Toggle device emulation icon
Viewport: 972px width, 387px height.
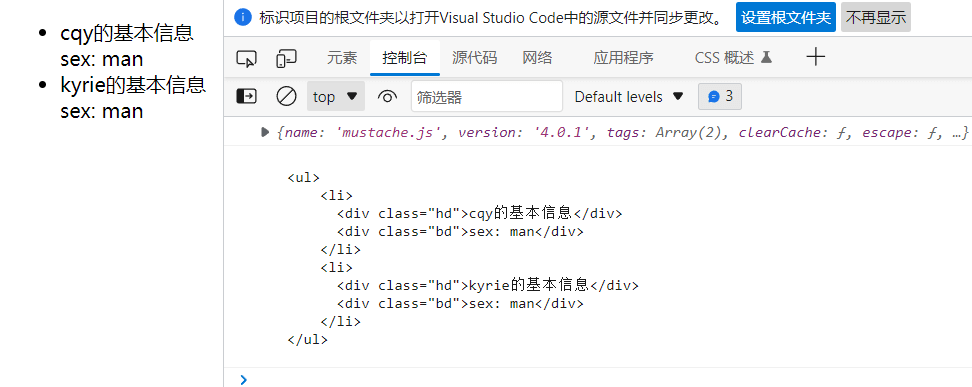pyautogui.click(x=286, y=58)
